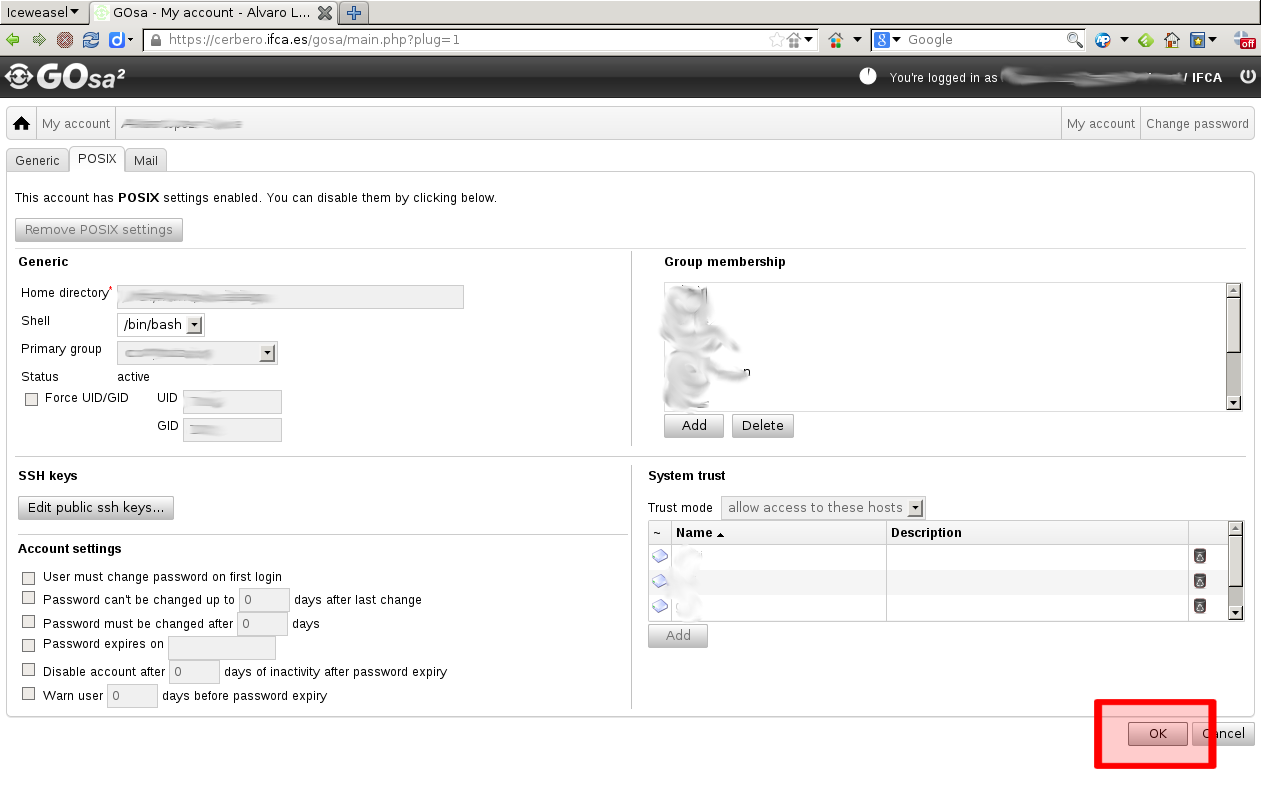Click the first host's penguin icon
The width and height of the screenshot is (1261, 805).
(1199, 556)
